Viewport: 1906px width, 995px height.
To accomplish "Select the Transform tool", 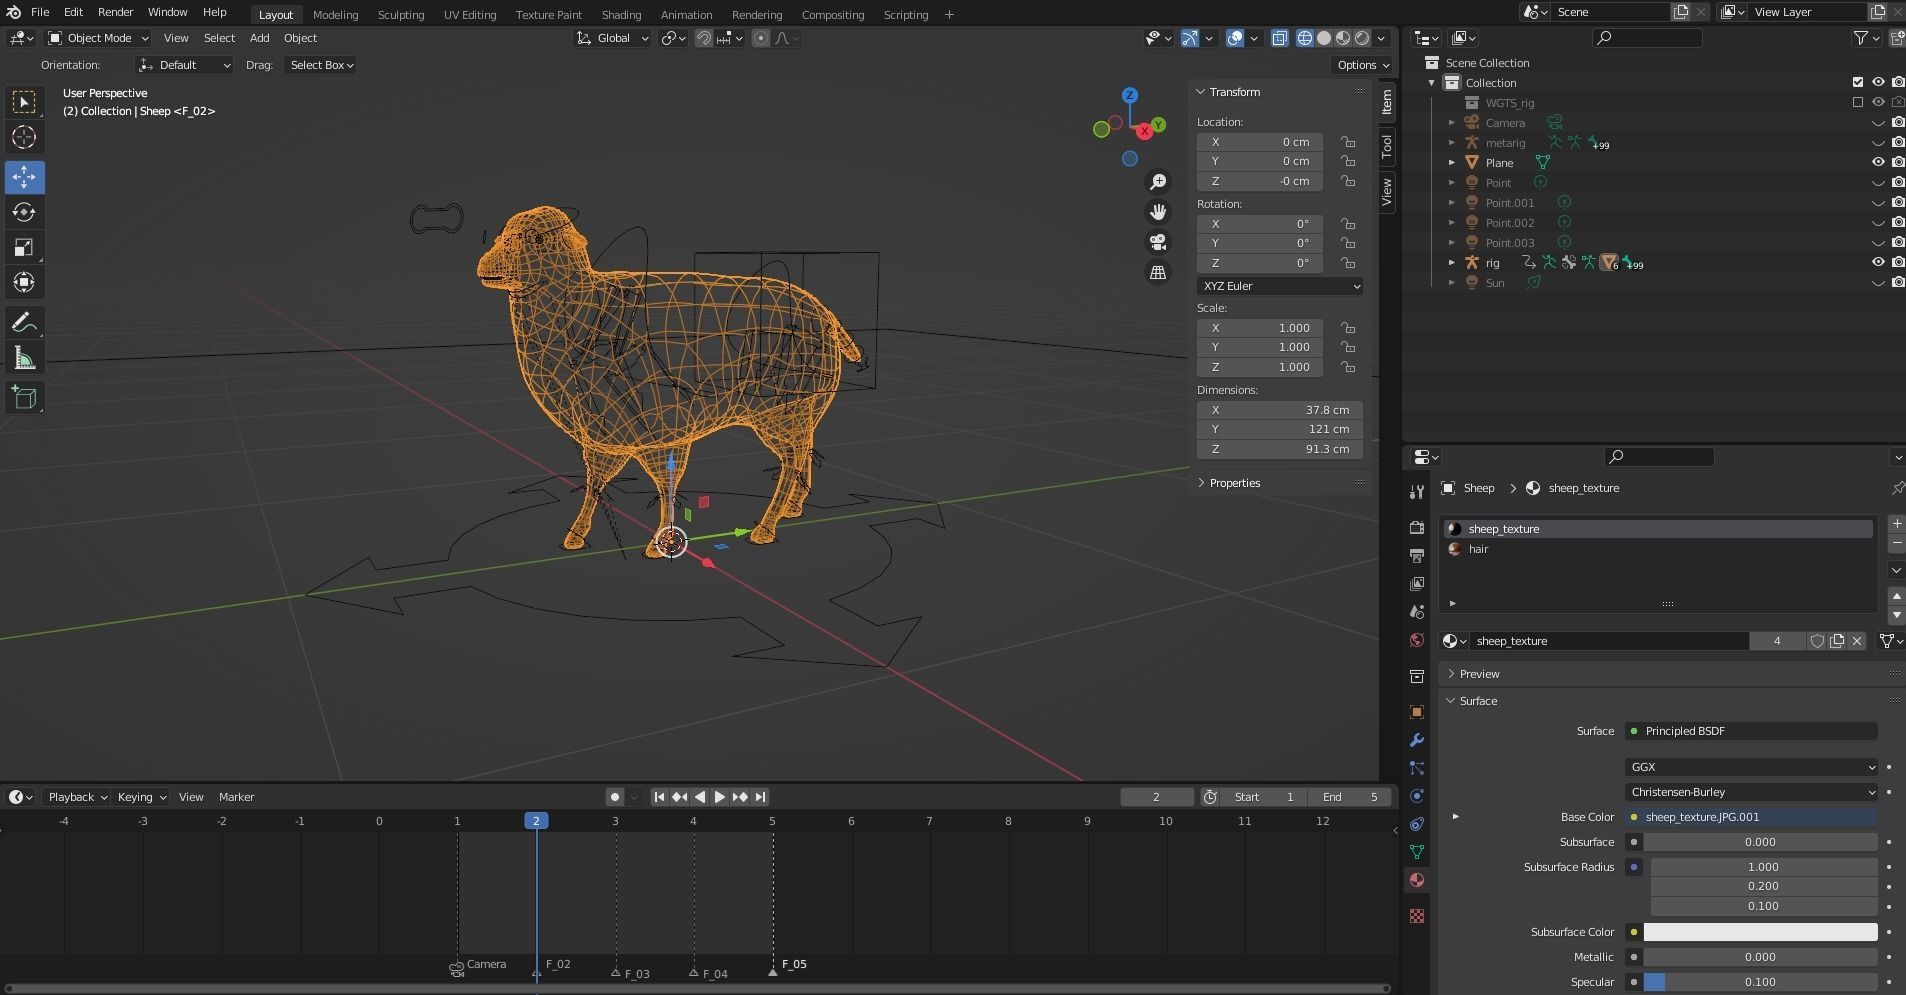I will 24,282.
